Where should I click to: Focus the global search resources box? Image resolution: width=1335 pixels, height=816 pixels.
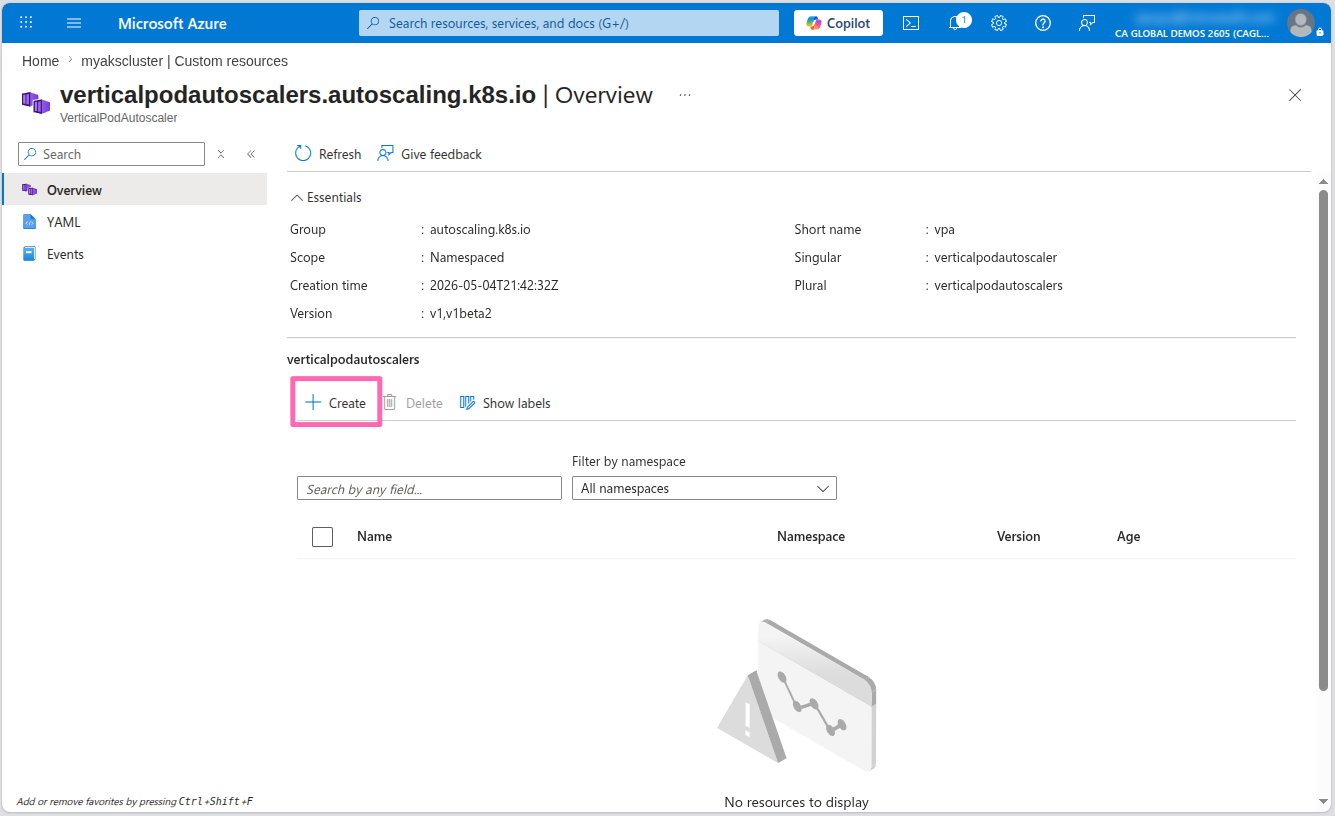(x=569, y=23)
